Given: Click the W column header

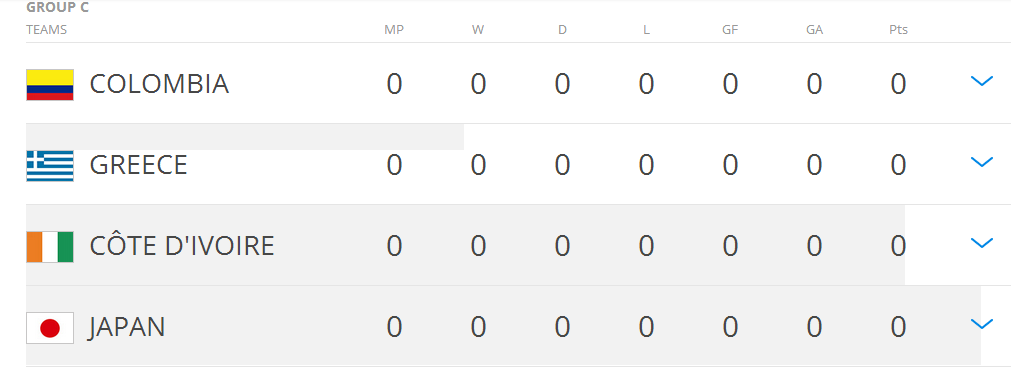Looking at the screenshot, I should [x=478, y=30].
